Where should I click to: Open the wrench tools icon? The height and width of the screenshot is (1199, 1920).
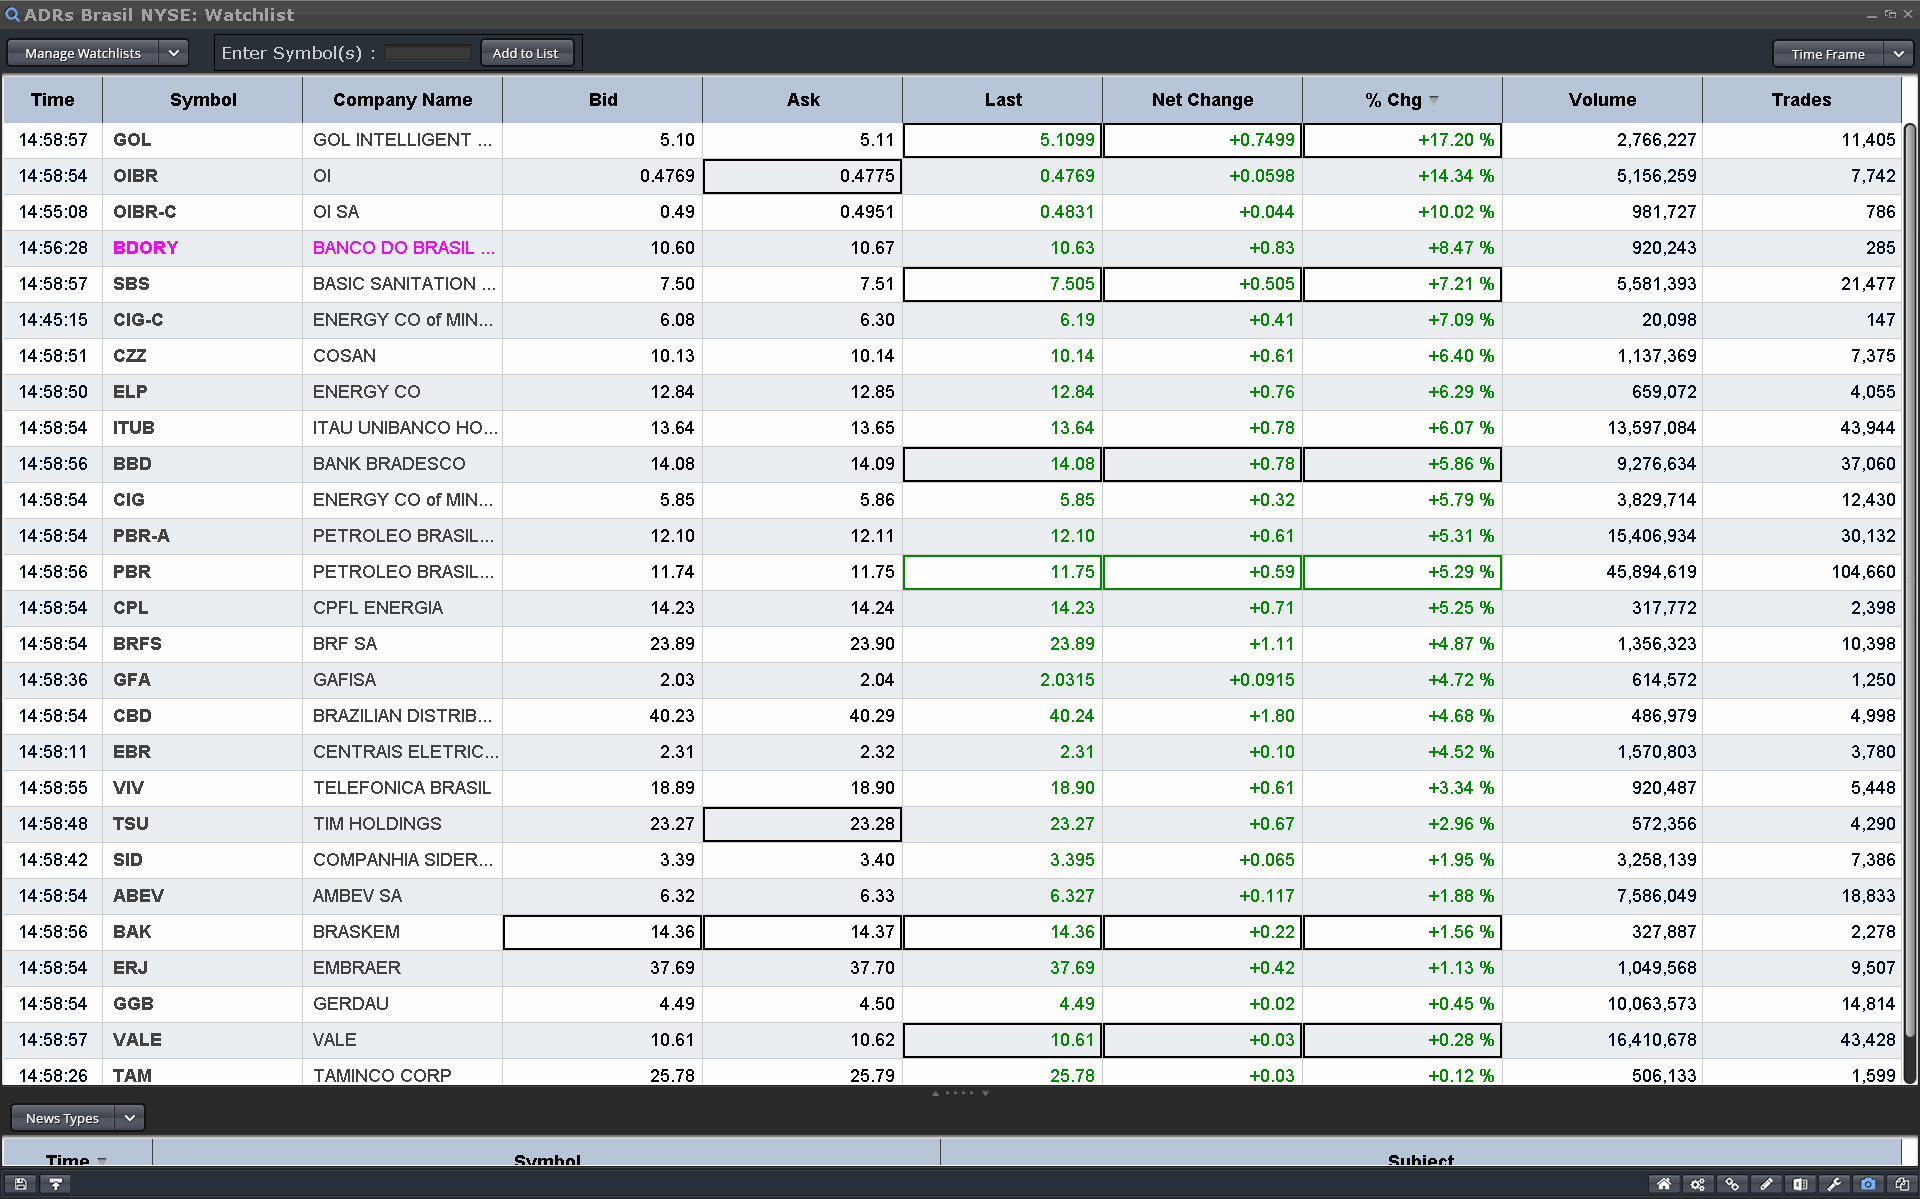(1834, 1184)
